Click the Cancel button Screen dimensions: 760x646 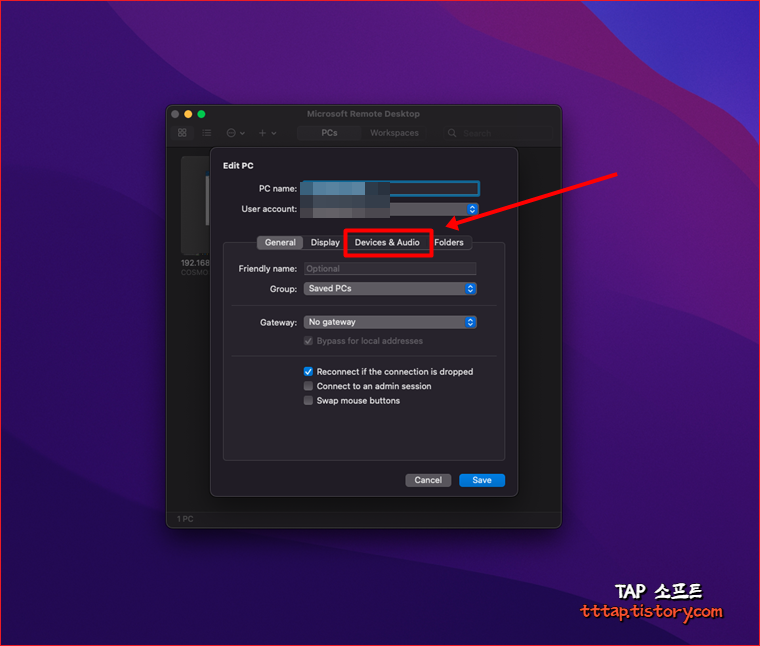coord(428,480)
